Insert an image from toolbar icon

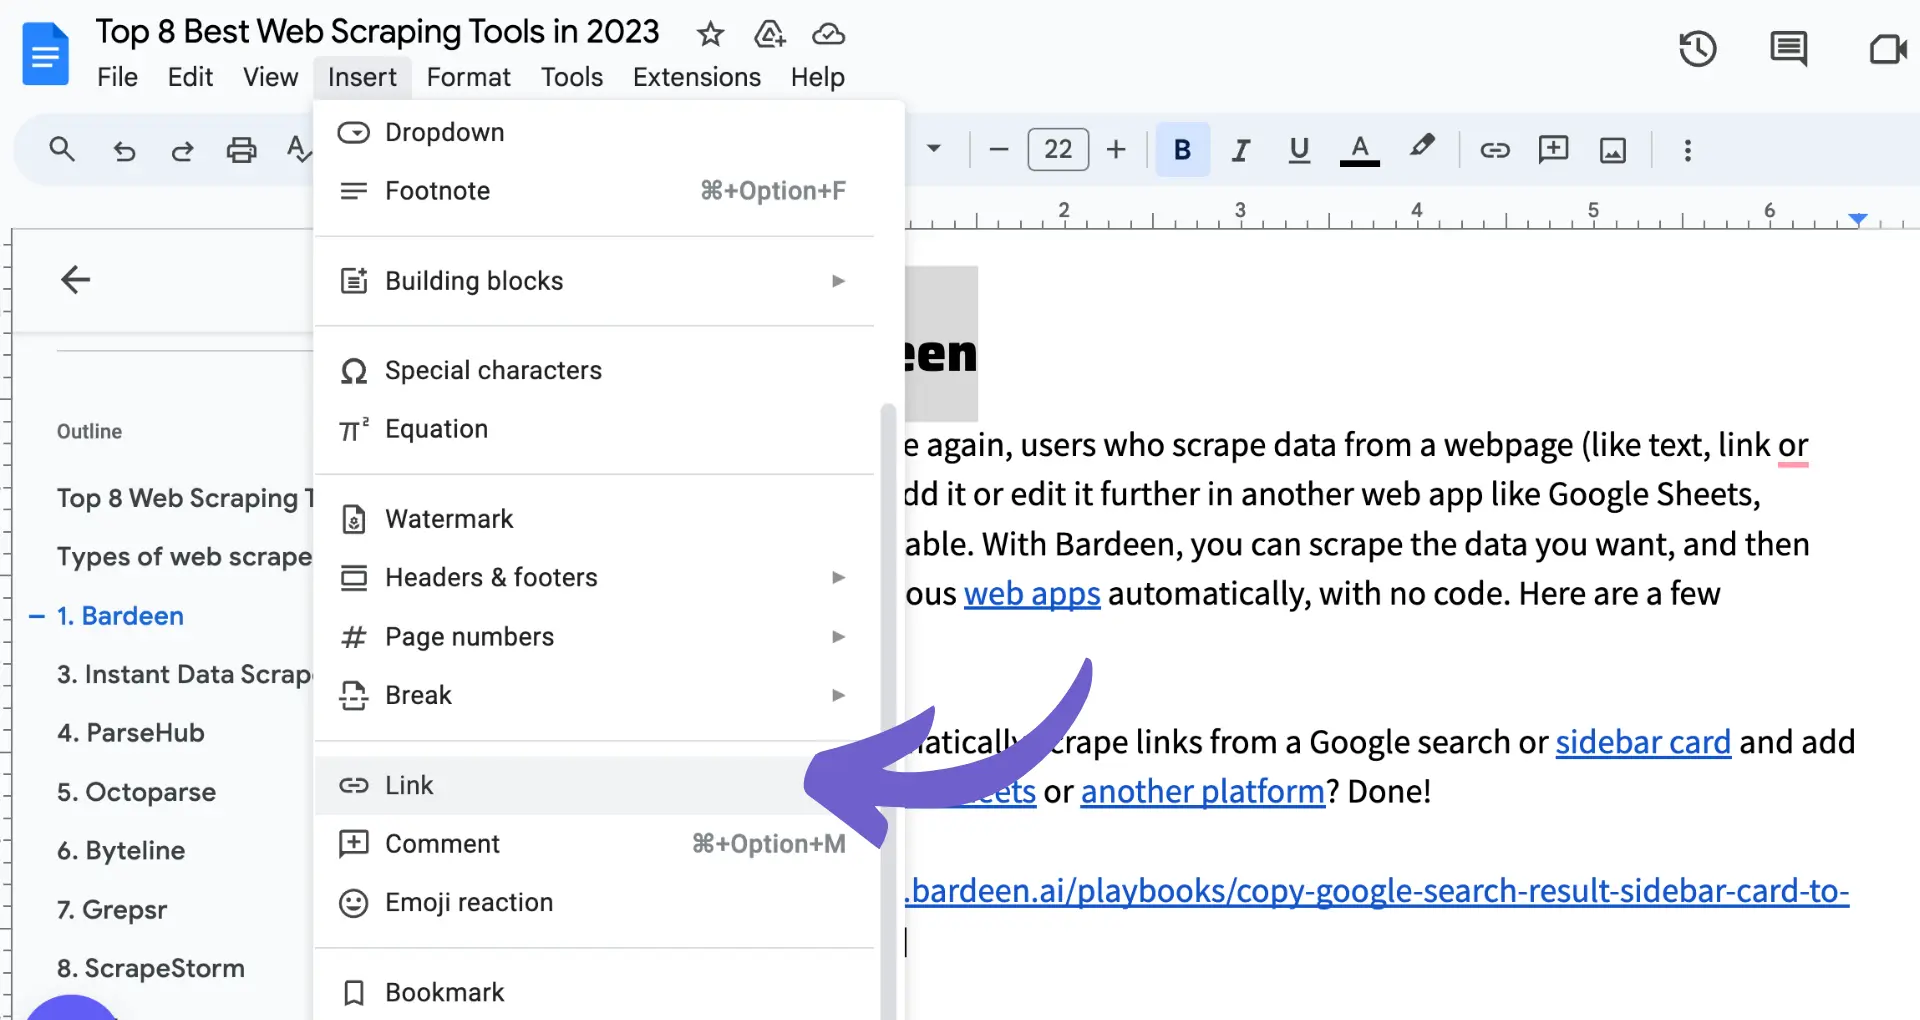[1612, 150]
